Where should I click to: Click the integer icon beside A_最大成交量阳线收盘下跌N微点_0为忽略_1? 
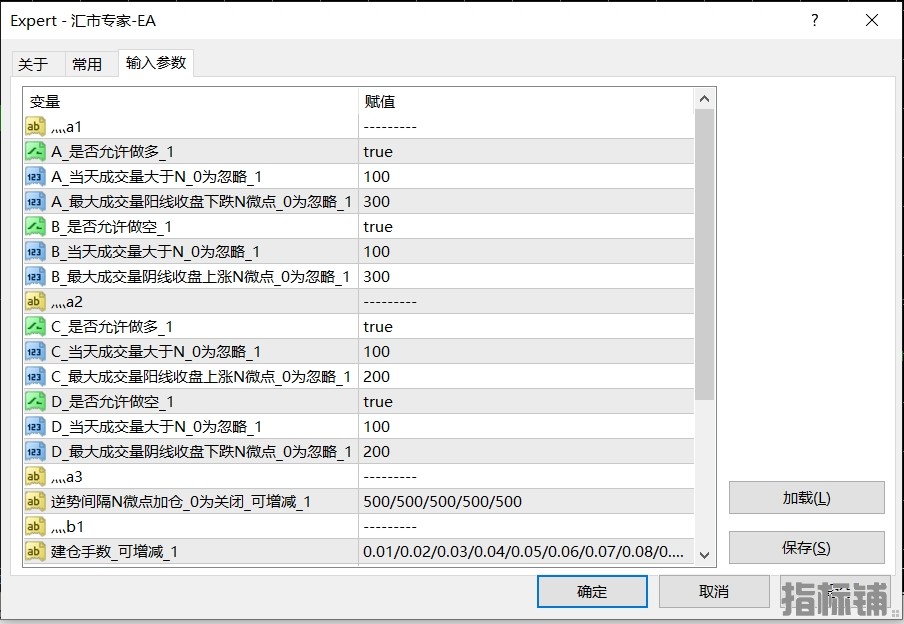pyautogui.click(x=35, y=201)
